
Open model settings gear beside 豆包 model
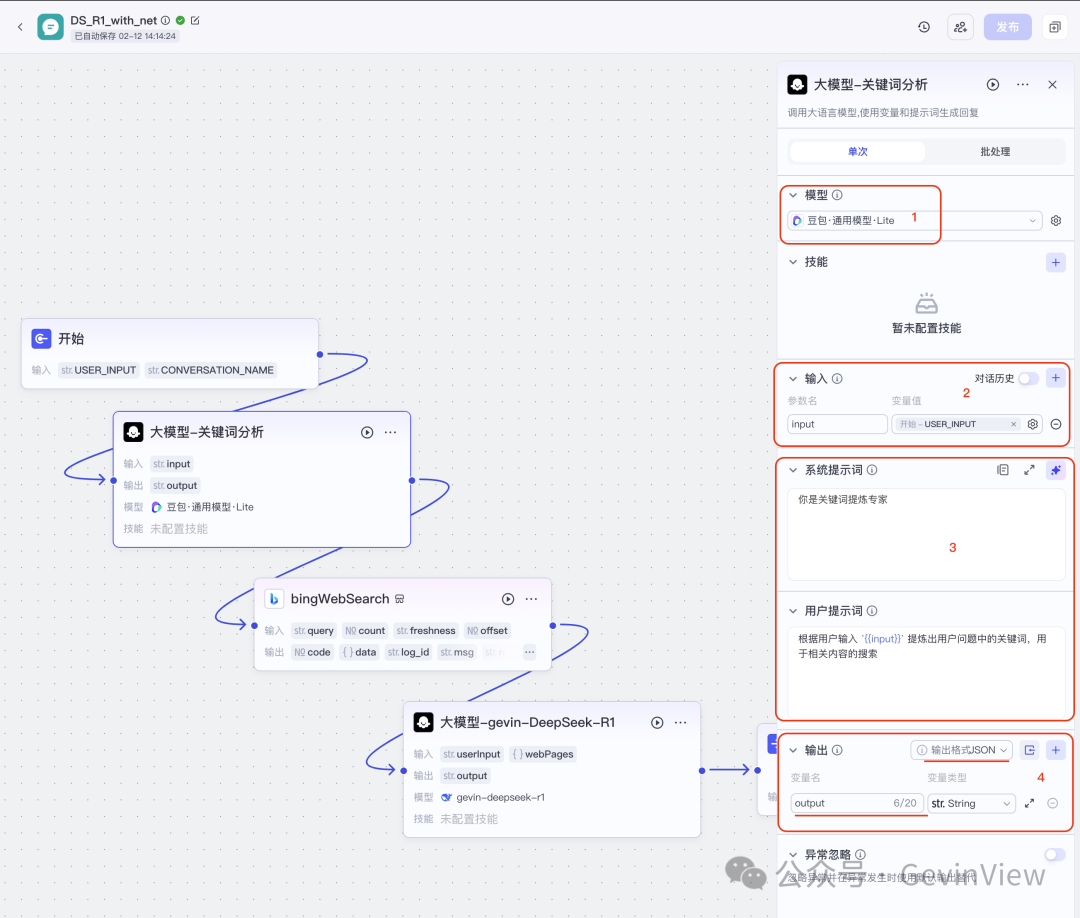pos(1056,221)
